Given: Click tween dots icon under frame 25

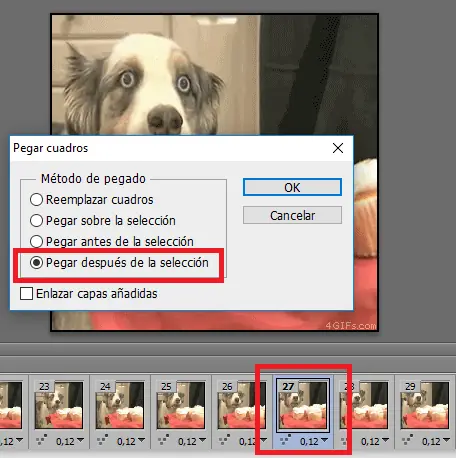Looking at the screenshot, I should (x=164, y=440).
